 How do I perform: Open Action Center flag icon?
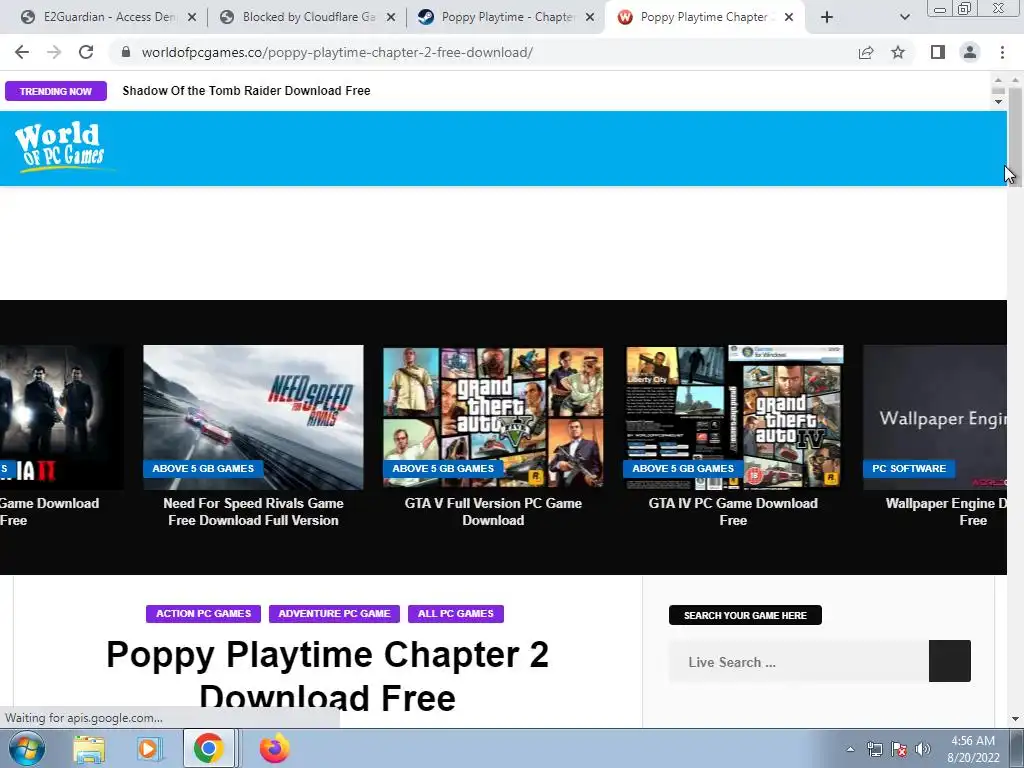coord(899,749)
